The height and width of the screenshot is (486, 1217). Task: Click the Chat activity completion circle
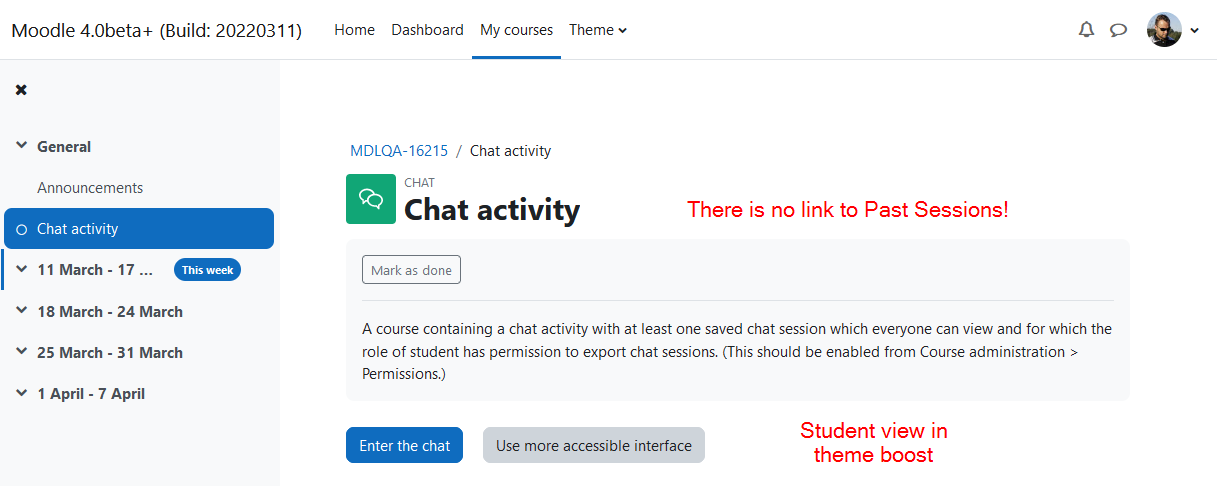click(22, 229)
